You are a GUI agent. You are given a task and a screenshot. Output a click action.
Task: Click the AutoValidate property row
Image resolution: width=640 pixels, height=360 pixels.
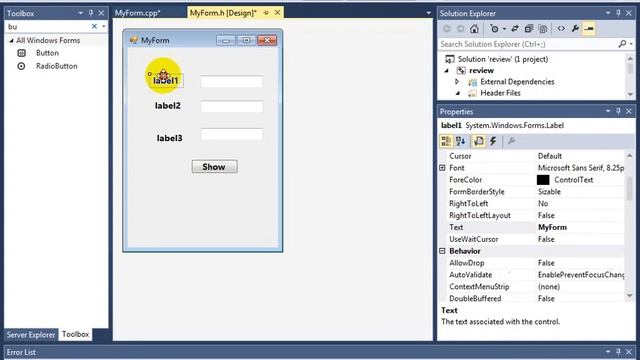pyautogui.click(x=532, y=275)
